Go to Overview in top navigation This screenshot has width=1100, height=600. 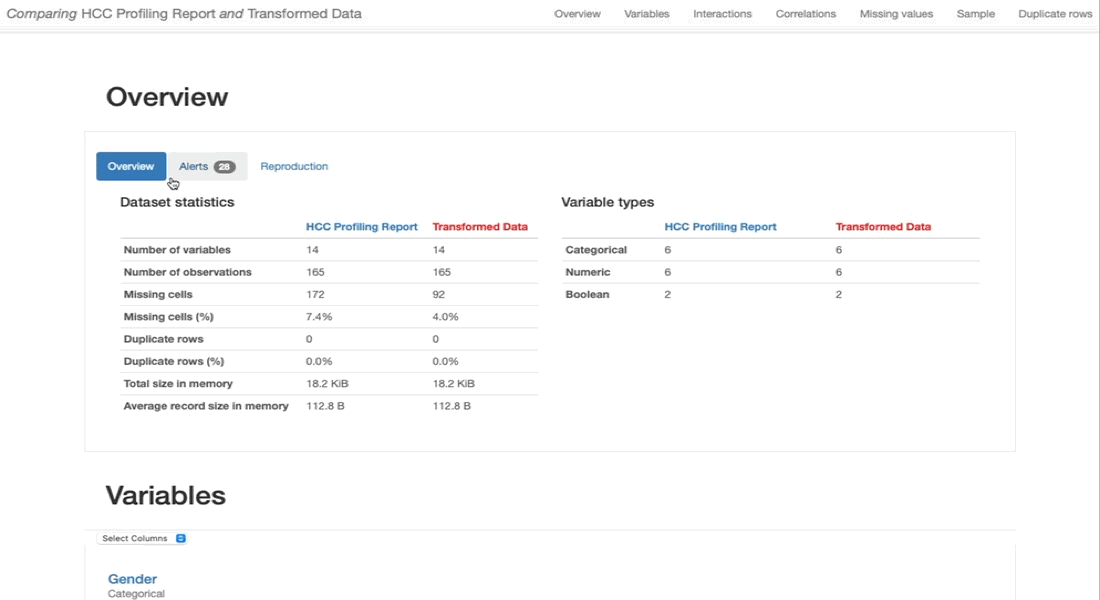577,13
